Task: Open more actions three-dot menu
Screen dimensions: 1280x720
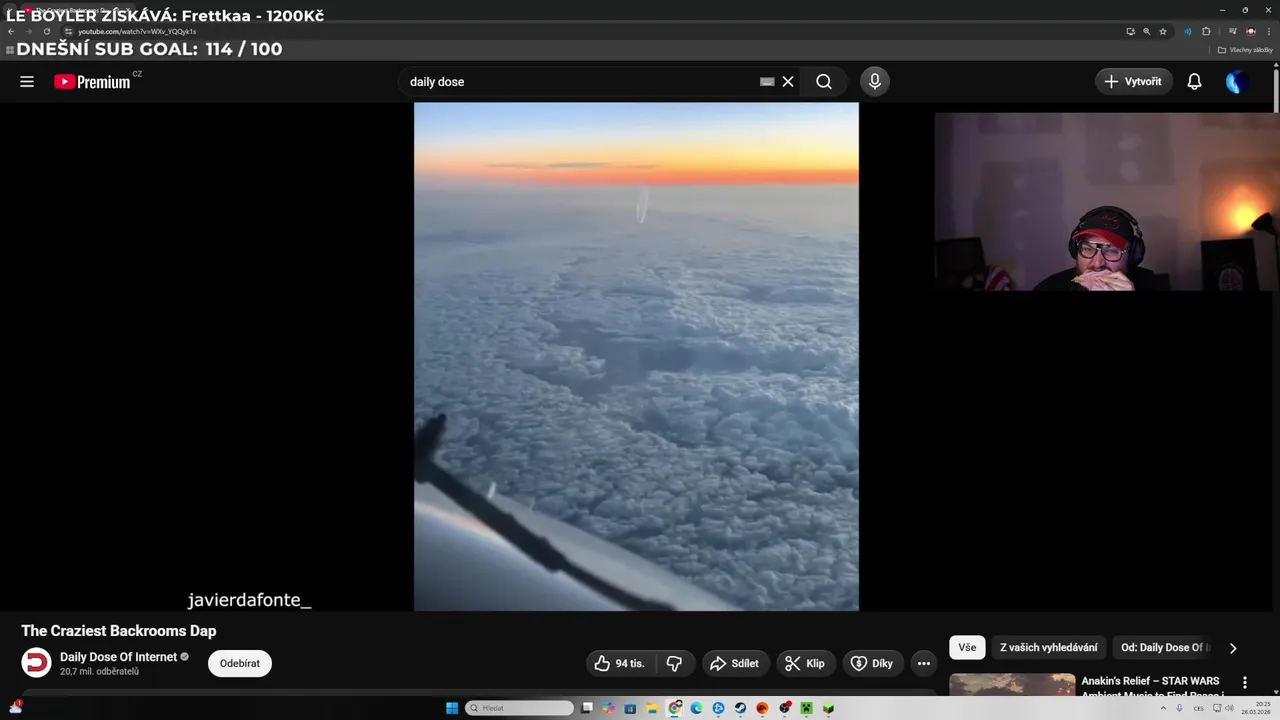Action: (924, 663)
